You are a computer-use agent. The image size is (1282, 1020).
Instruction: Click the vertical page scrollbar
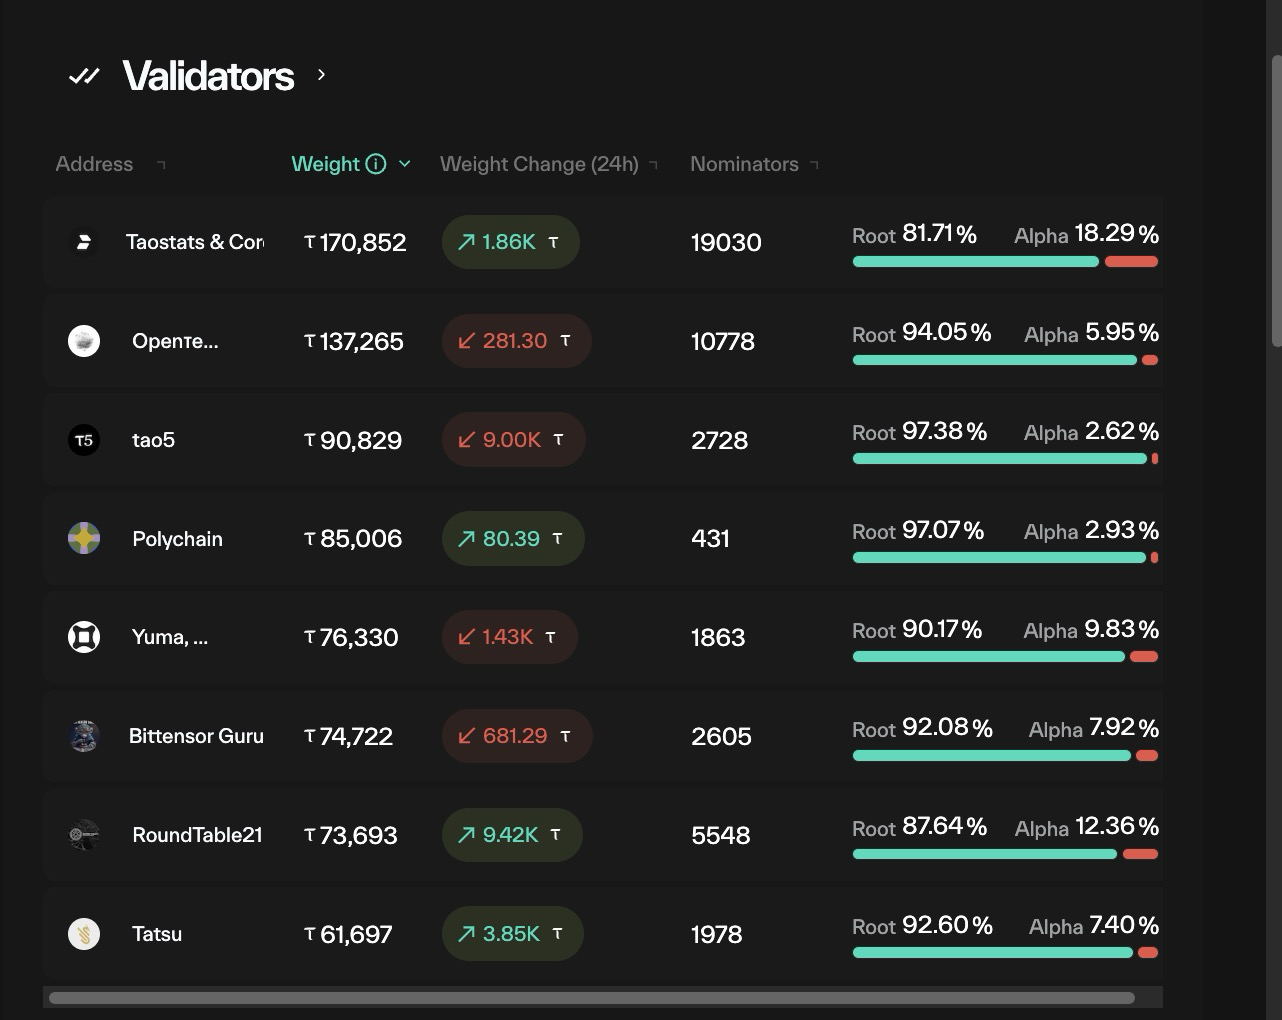coord(1276,200)
